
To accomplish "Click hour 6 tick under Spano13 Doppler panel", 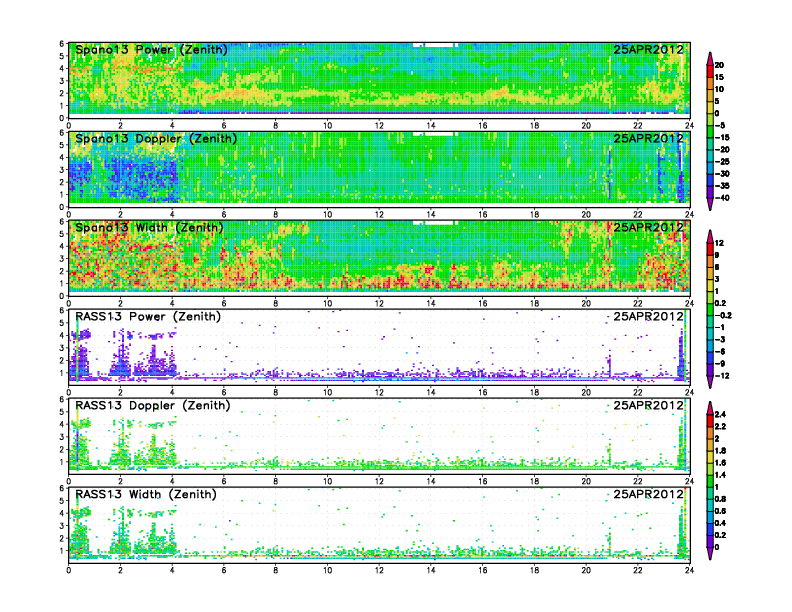I will tap(224, 215).
